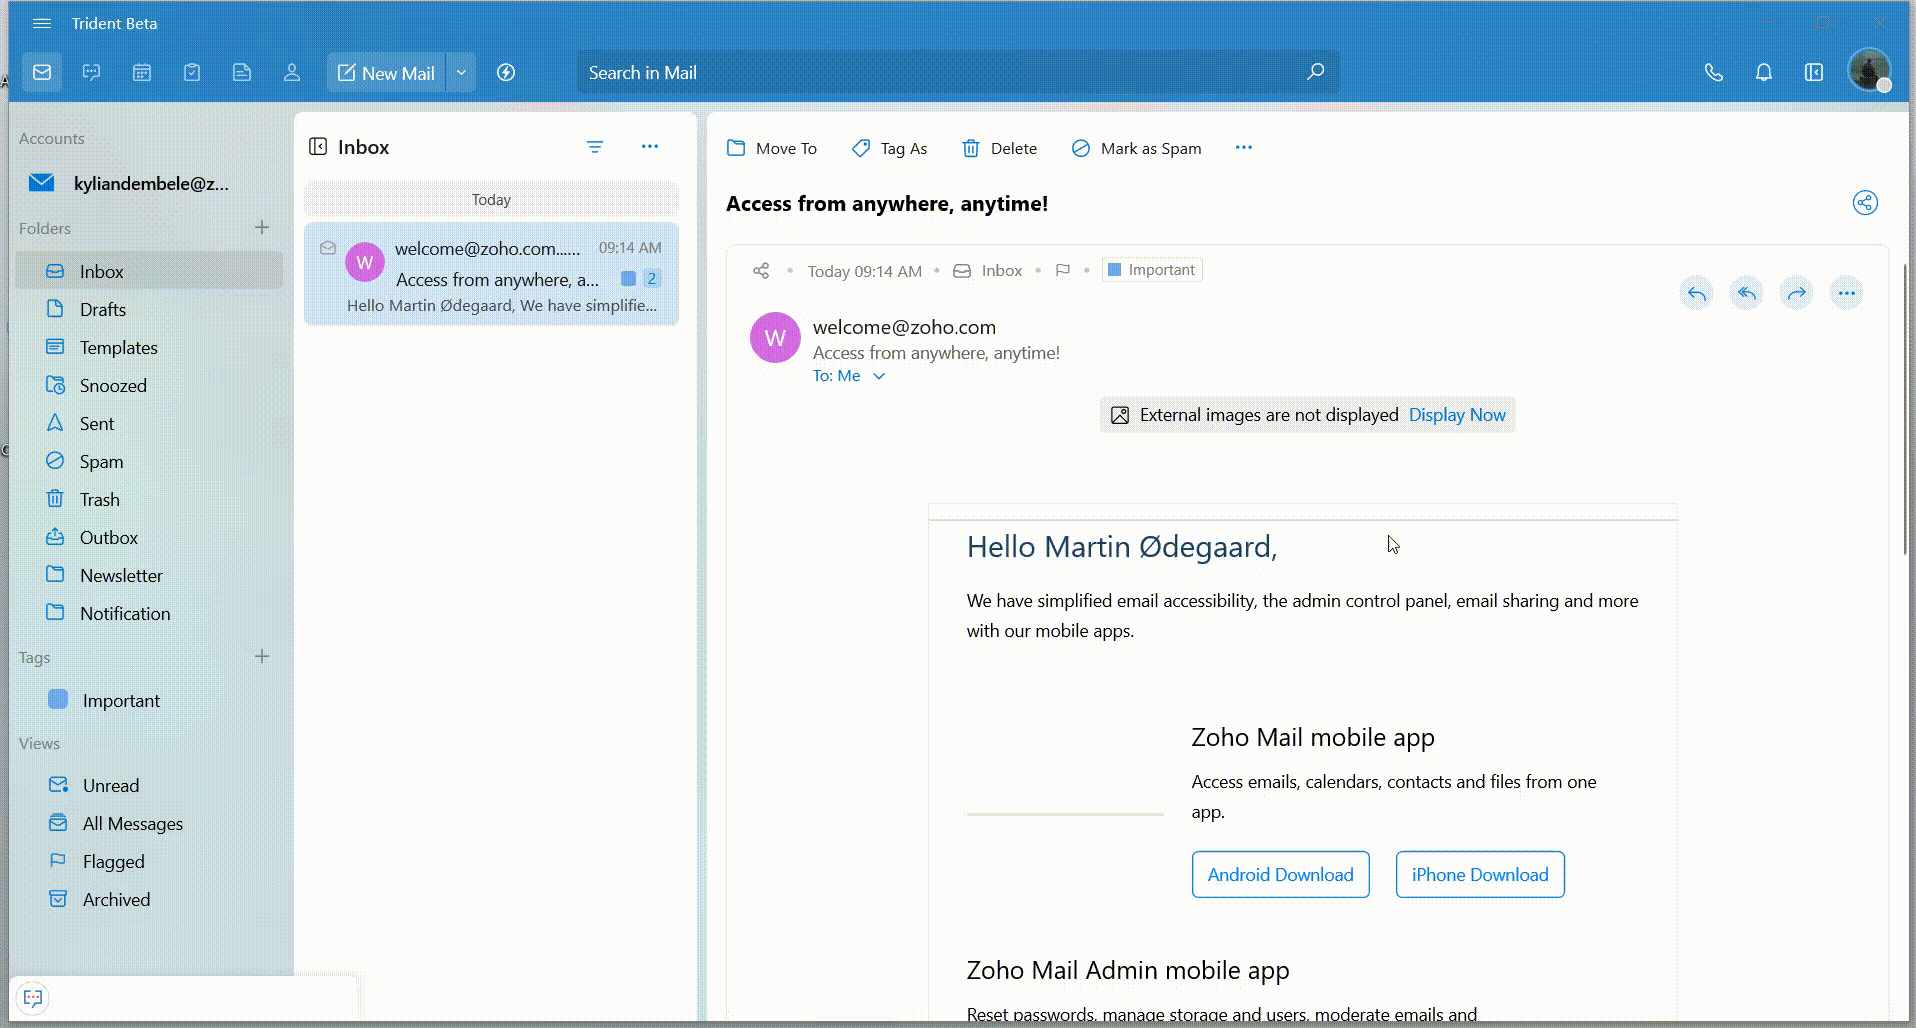1916x1028 pixels.
Task: Click Display Now to load external images
Action: [1455, 414]
